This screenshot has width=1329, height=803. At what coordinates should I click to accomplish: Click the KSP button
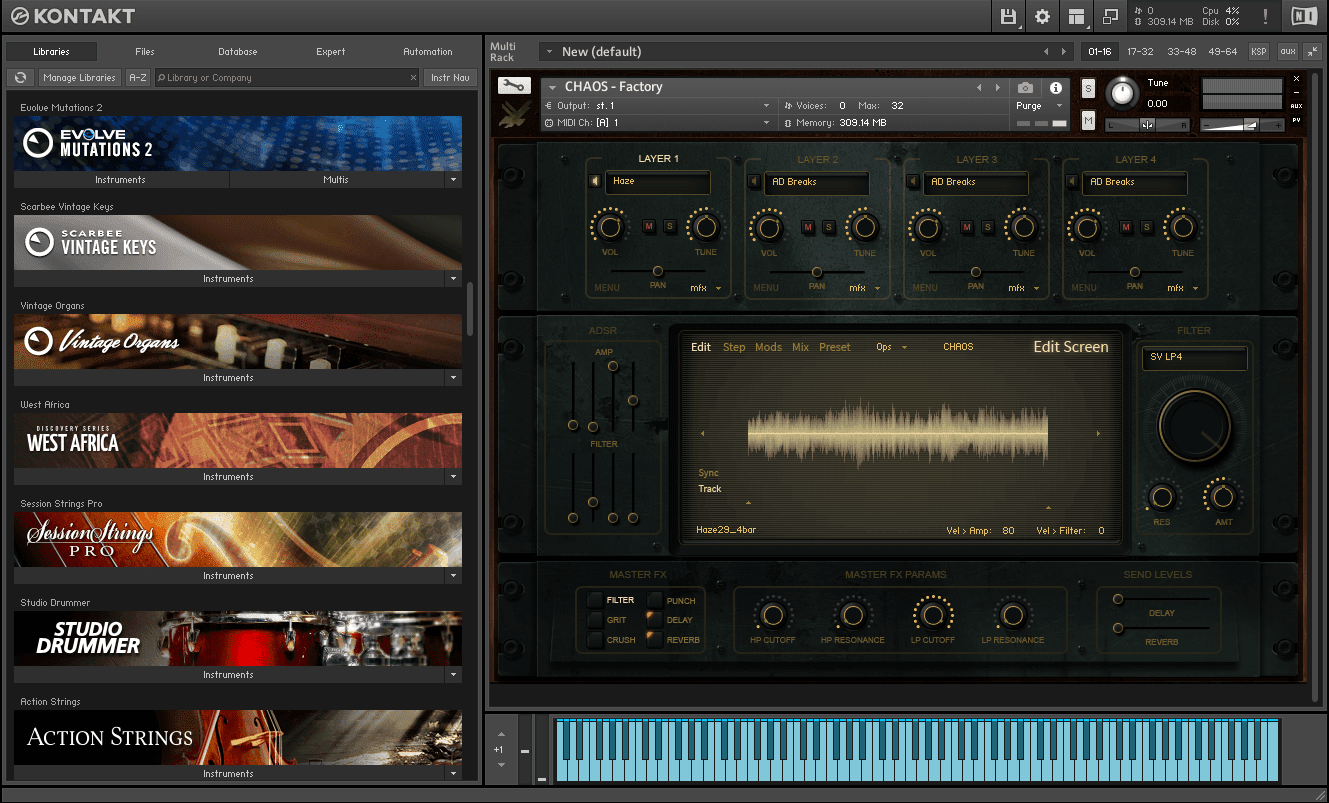(x=1259, y=51)
